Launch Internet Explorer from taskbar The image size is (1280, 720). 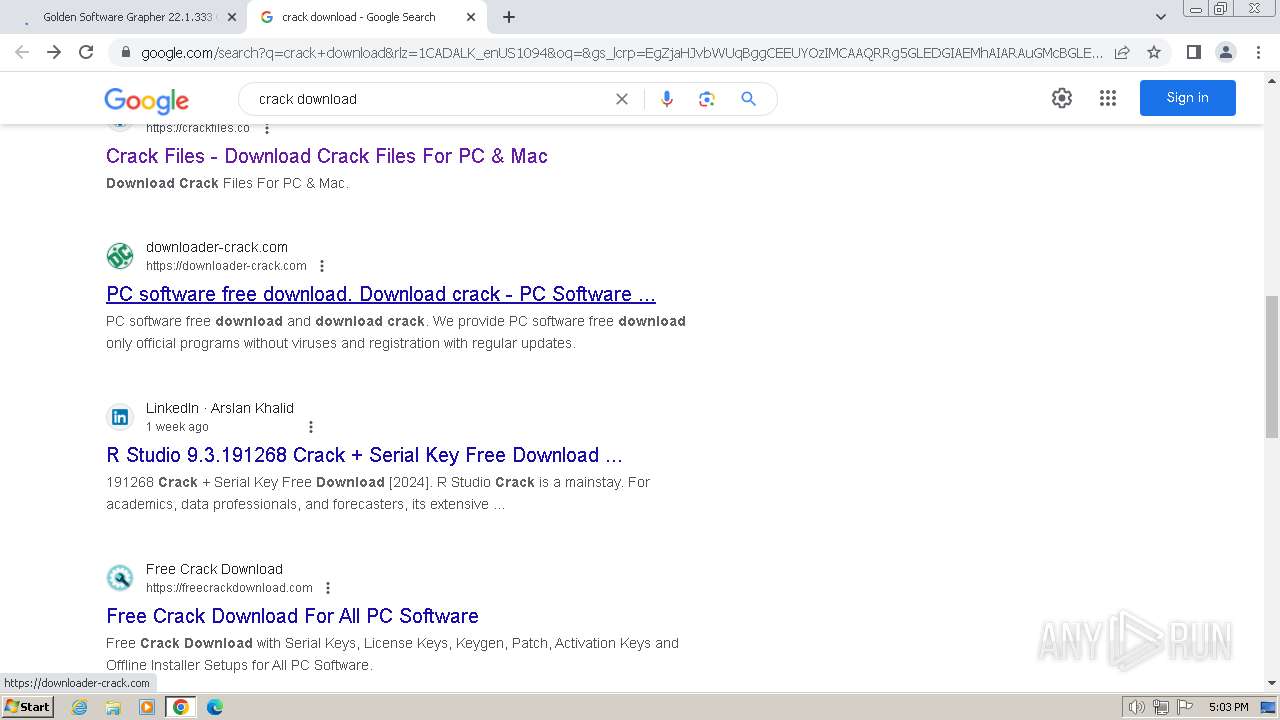click(80, 707)
